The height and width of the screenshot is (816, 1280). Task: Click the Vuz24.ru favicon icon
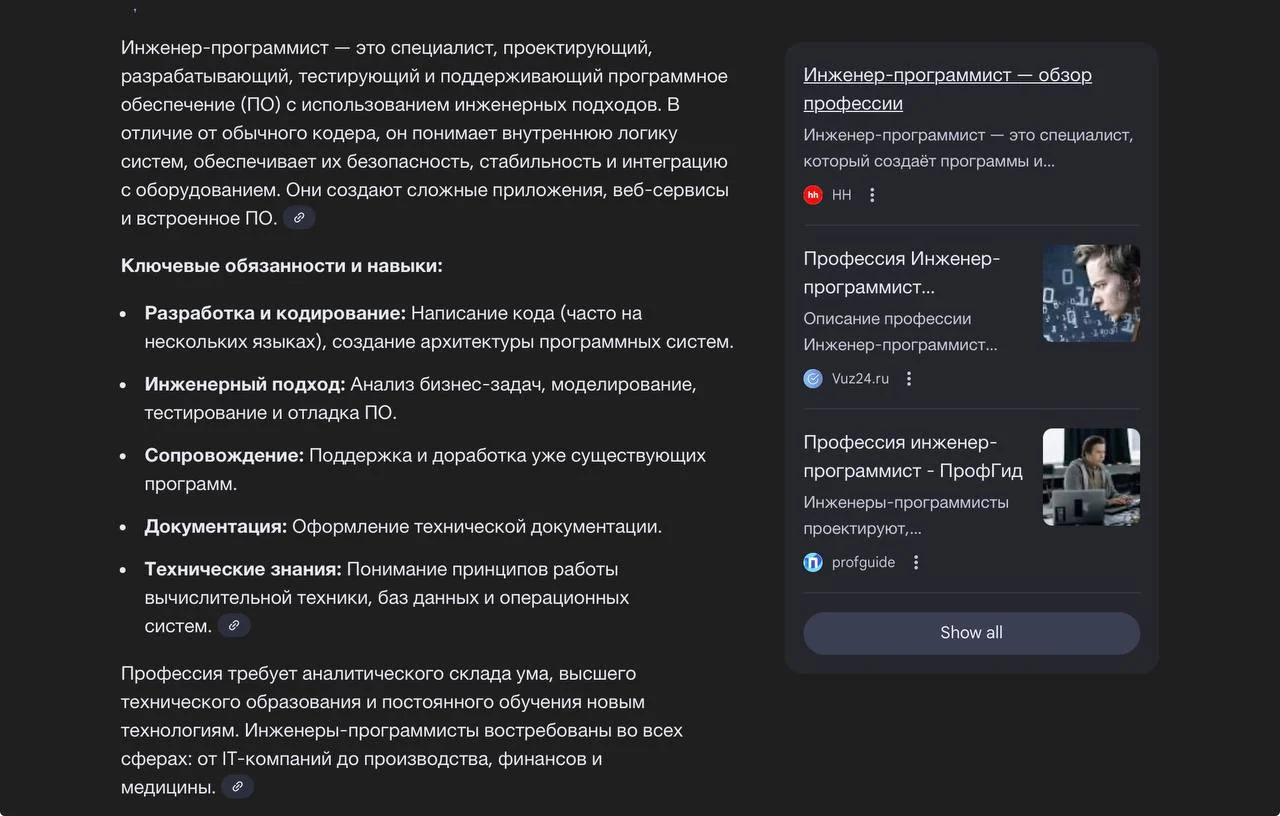pos(813,378)
